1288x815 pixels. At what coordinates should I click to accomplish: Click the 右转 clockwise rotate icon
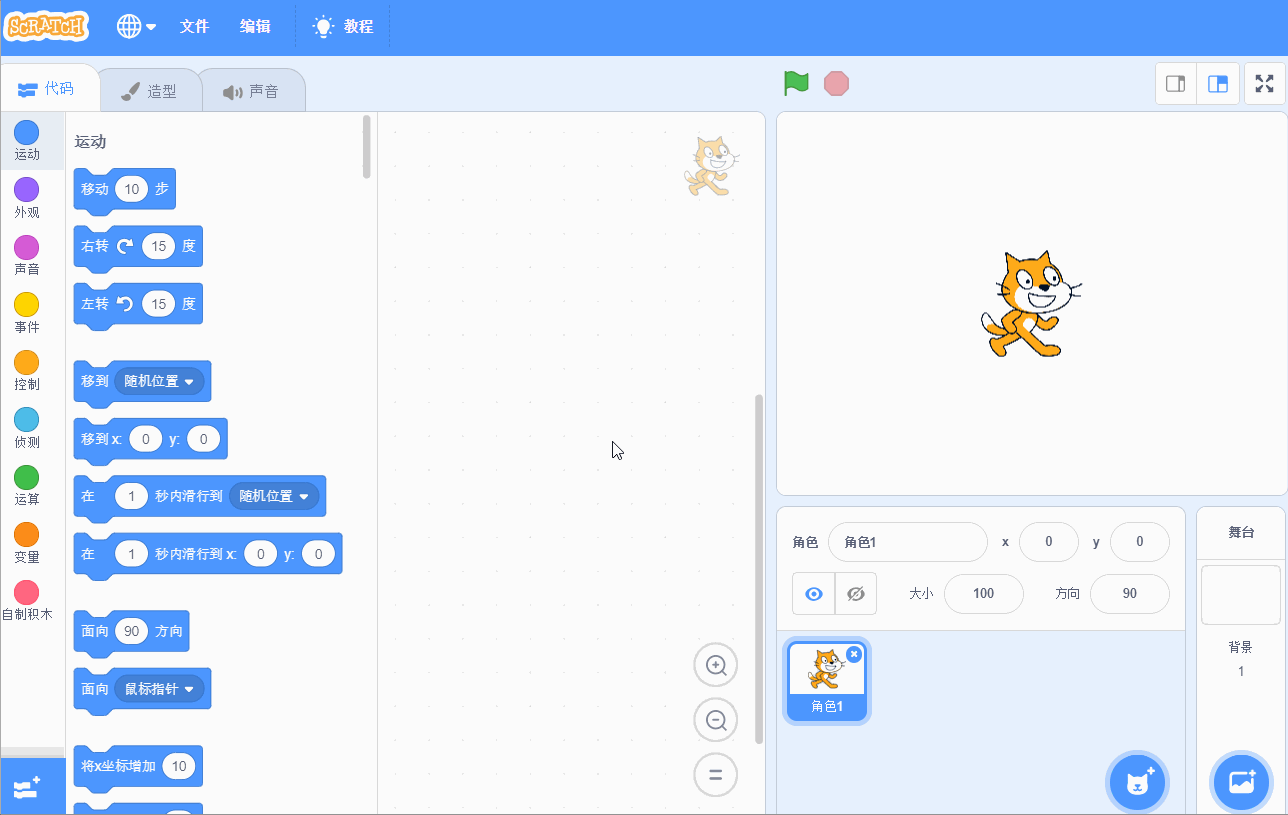coord(125,246)
